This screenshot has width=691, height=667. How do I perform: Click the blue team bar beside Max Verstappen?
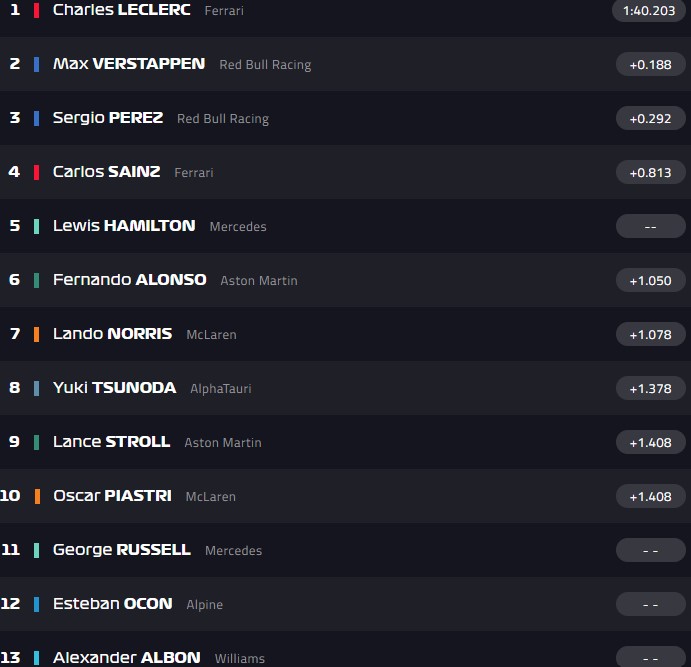click(x=37, y=64)
